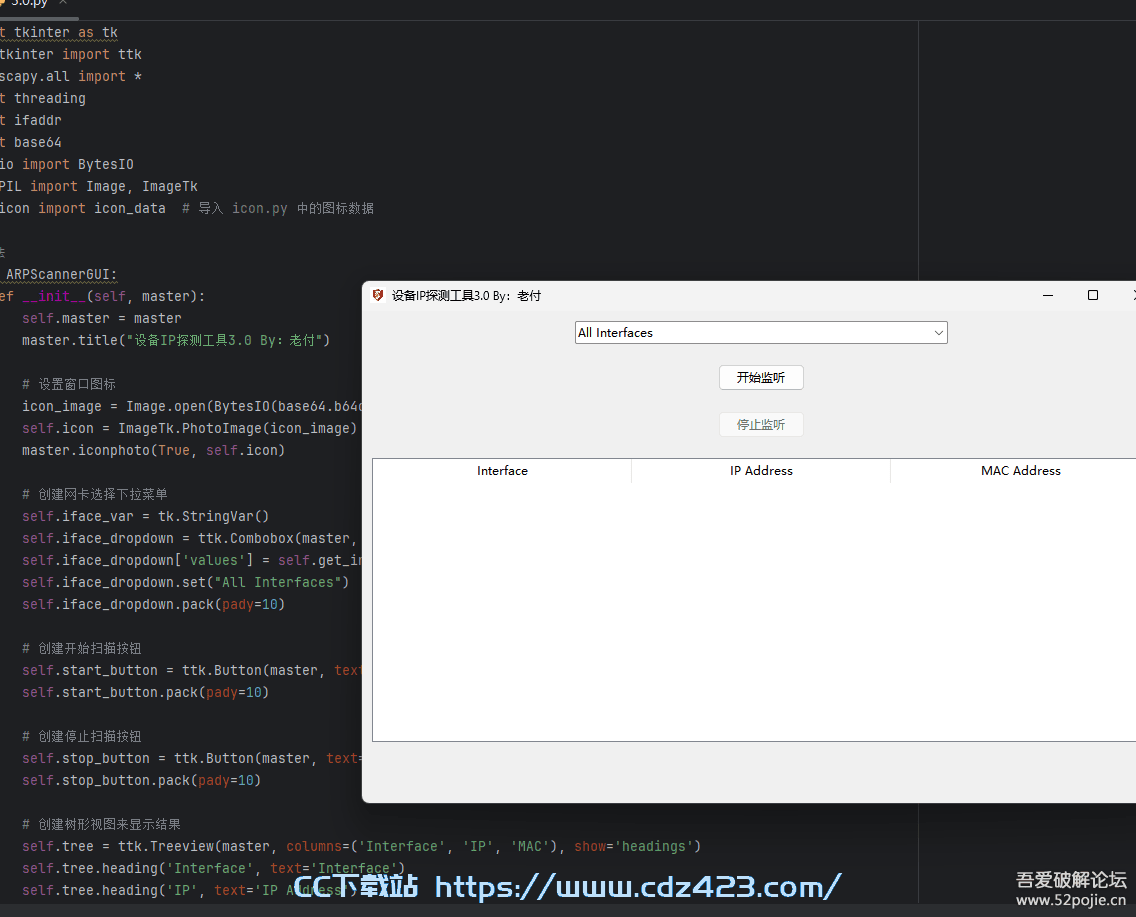Close the 3.0.py editor tab
Screen dimensions: 1136x917
click(x=63, y=4)
